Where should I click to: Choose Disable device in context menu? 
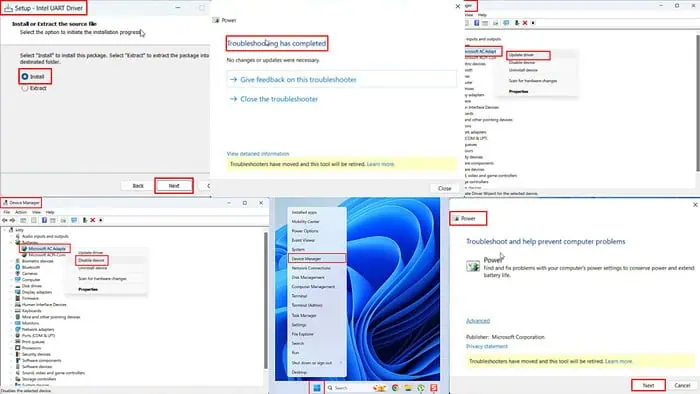[x=91, y=260]
